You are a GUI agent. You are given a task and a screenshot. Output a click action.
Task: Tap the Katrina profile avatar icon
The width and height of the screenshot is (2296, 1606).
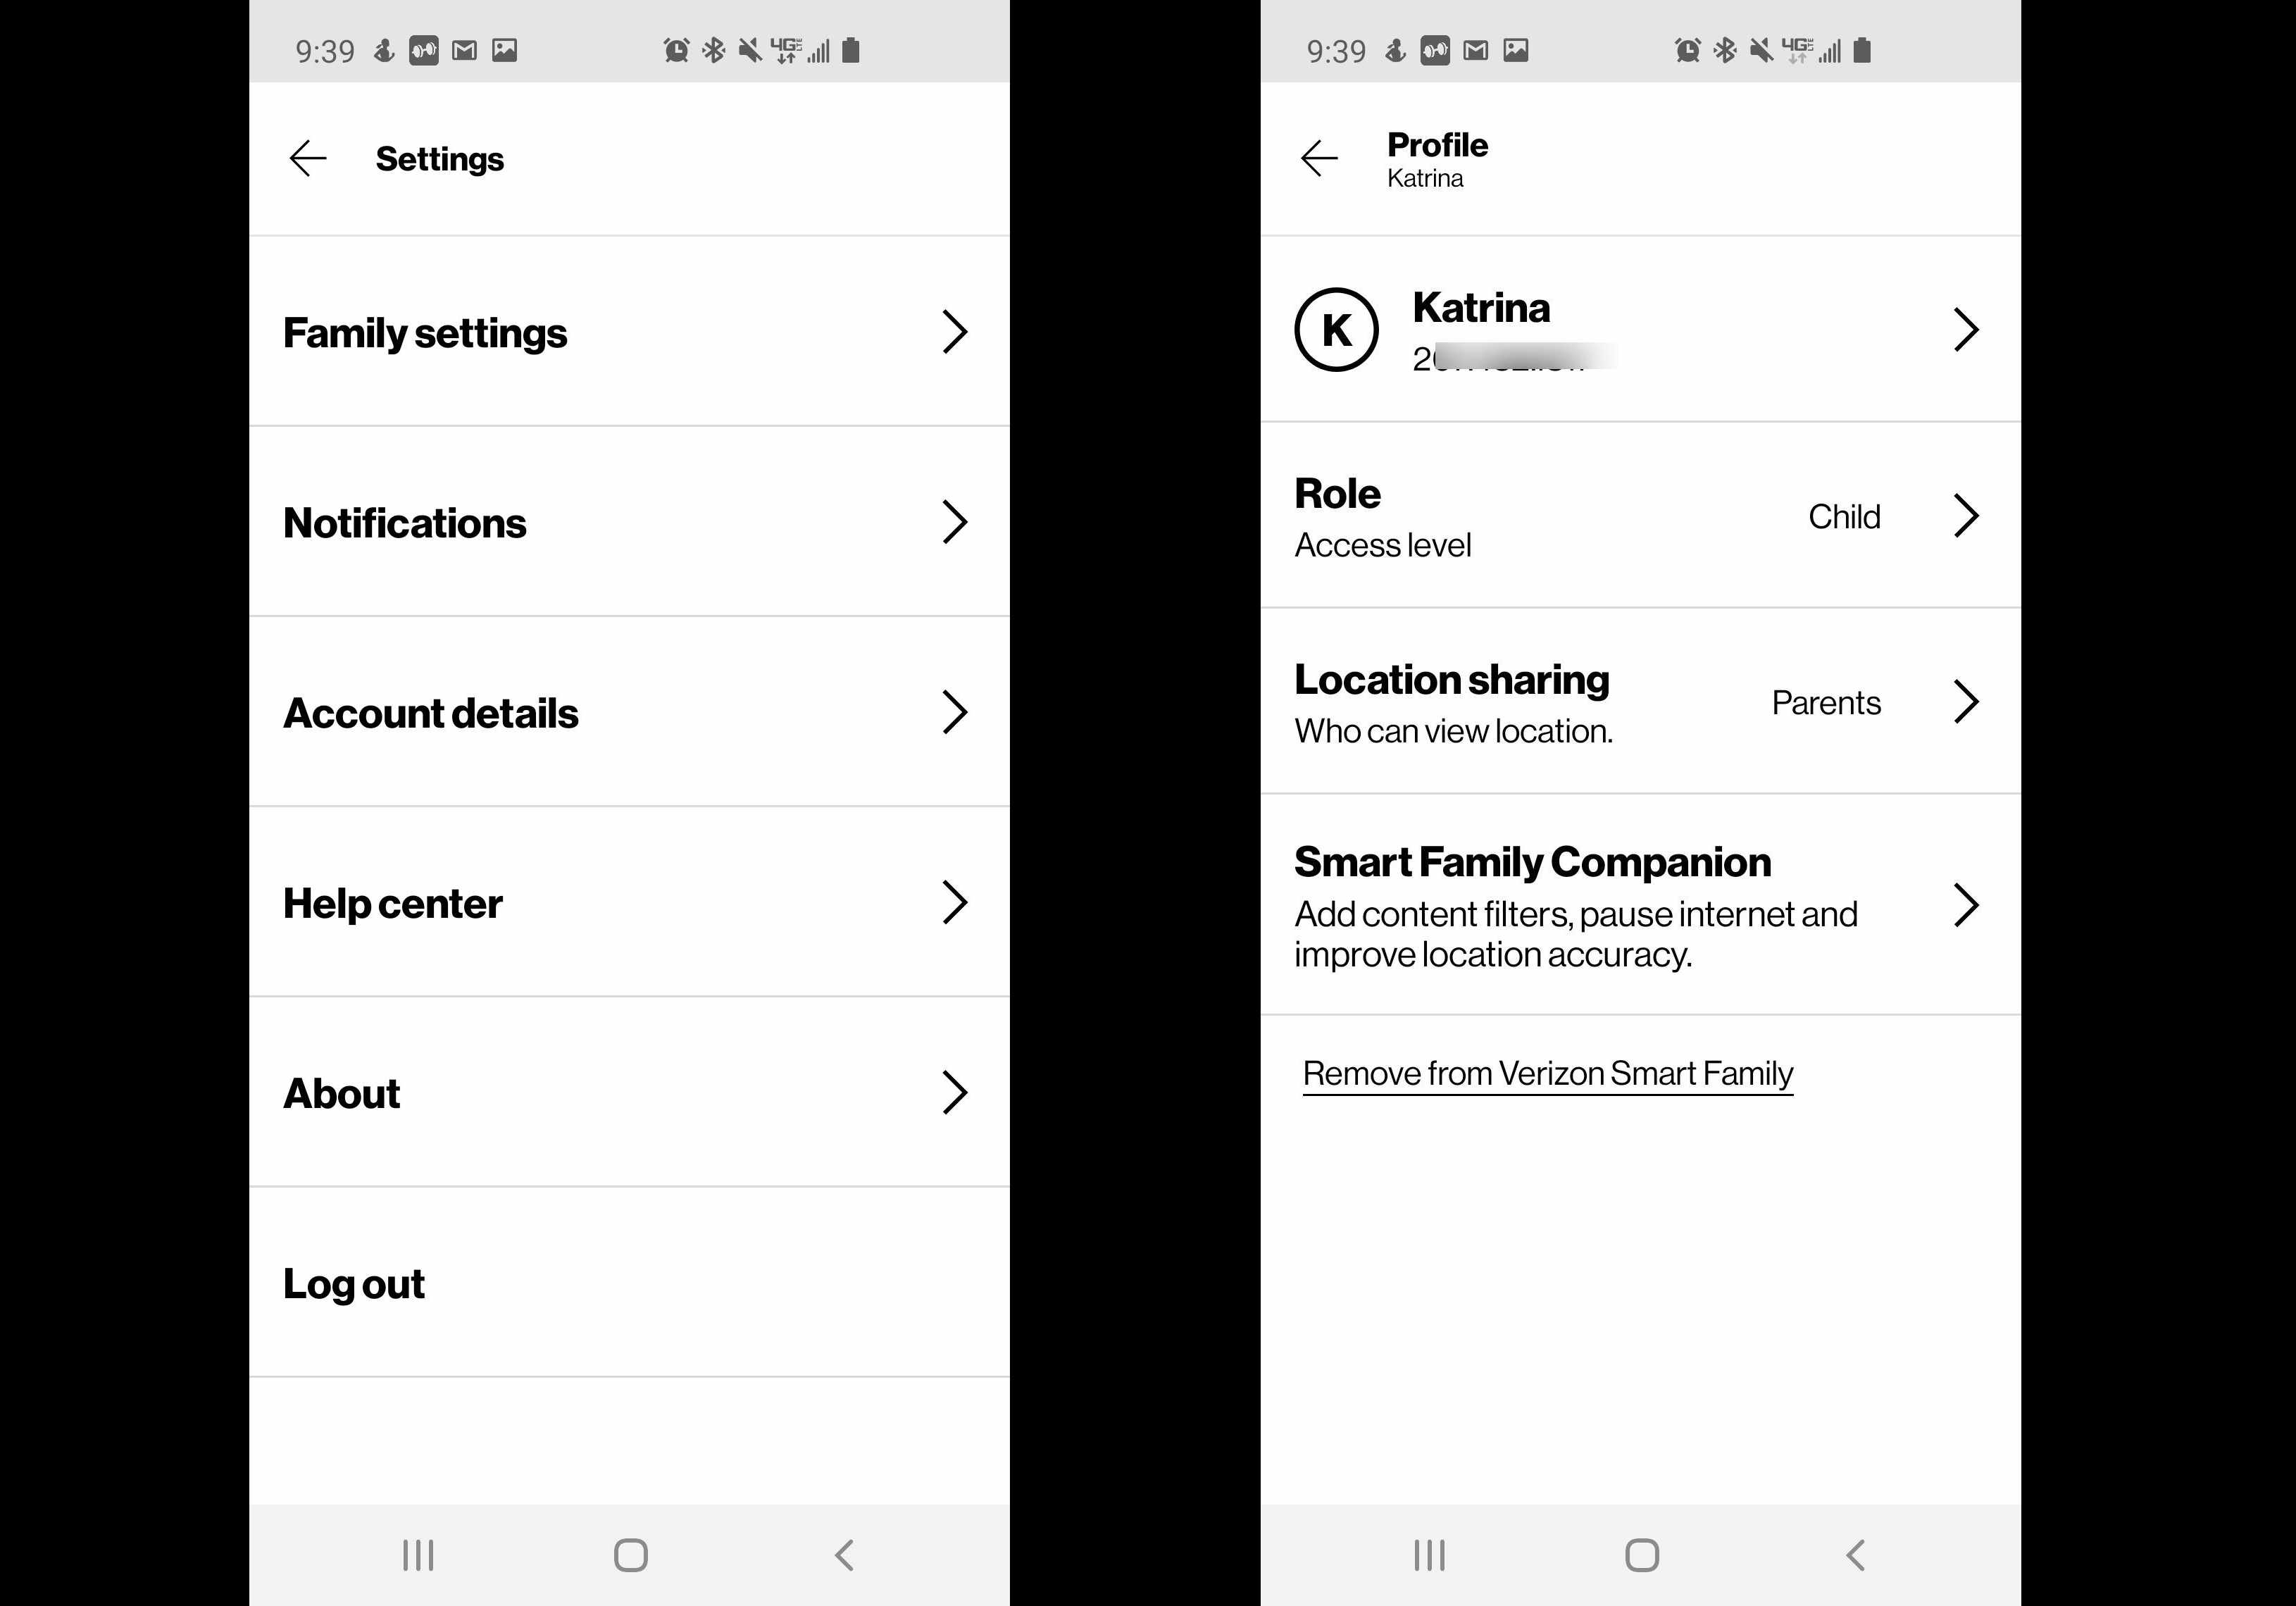pos(1337,330)
